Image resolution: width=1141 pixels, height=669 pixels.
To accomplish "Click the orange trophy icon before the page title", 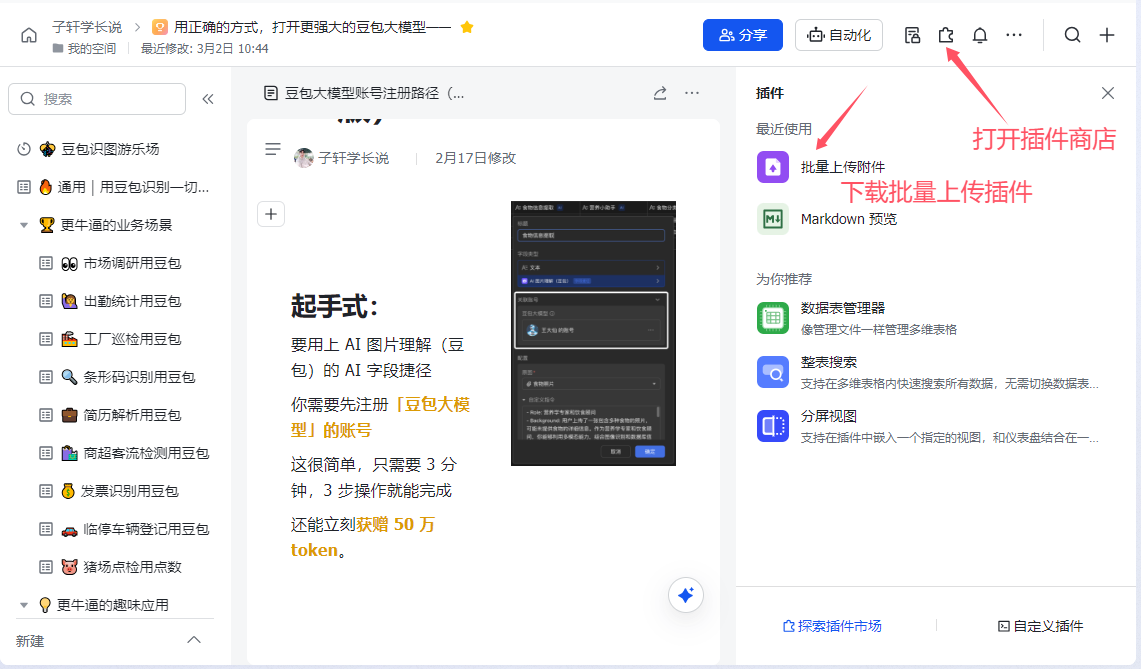I will coord(159,27).
